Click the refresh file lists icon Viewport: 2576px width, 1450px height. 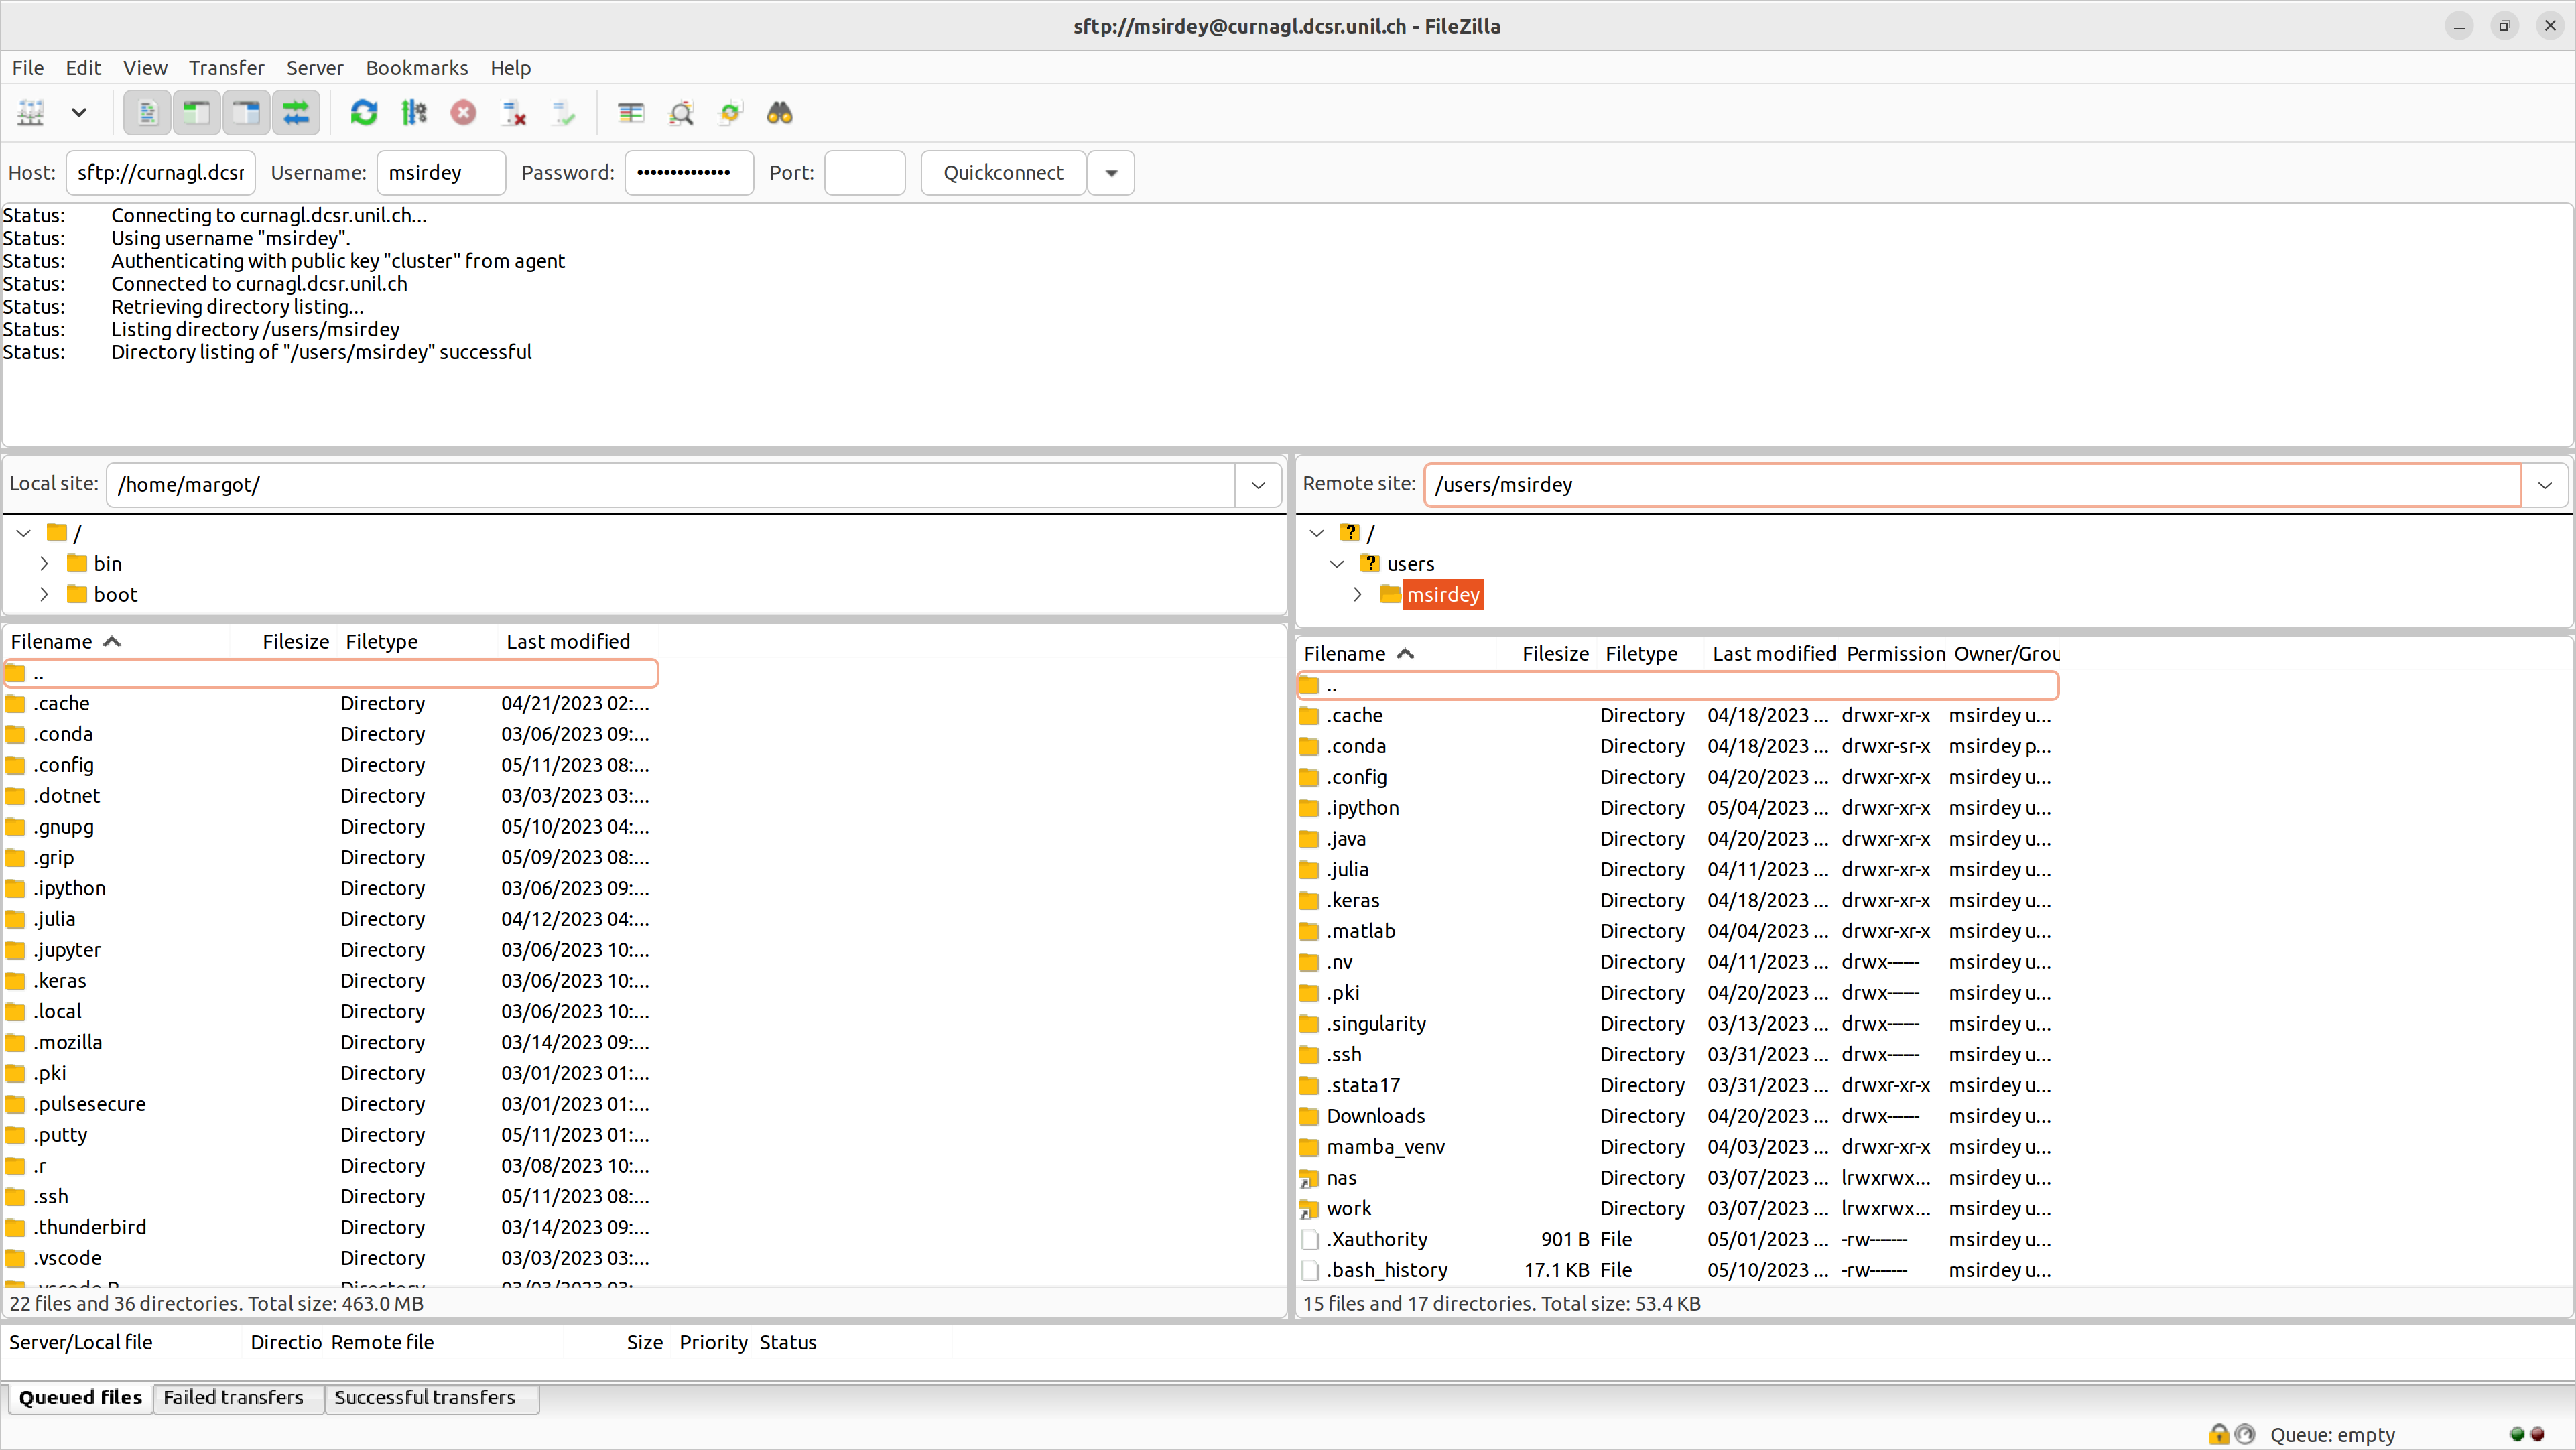363,113
